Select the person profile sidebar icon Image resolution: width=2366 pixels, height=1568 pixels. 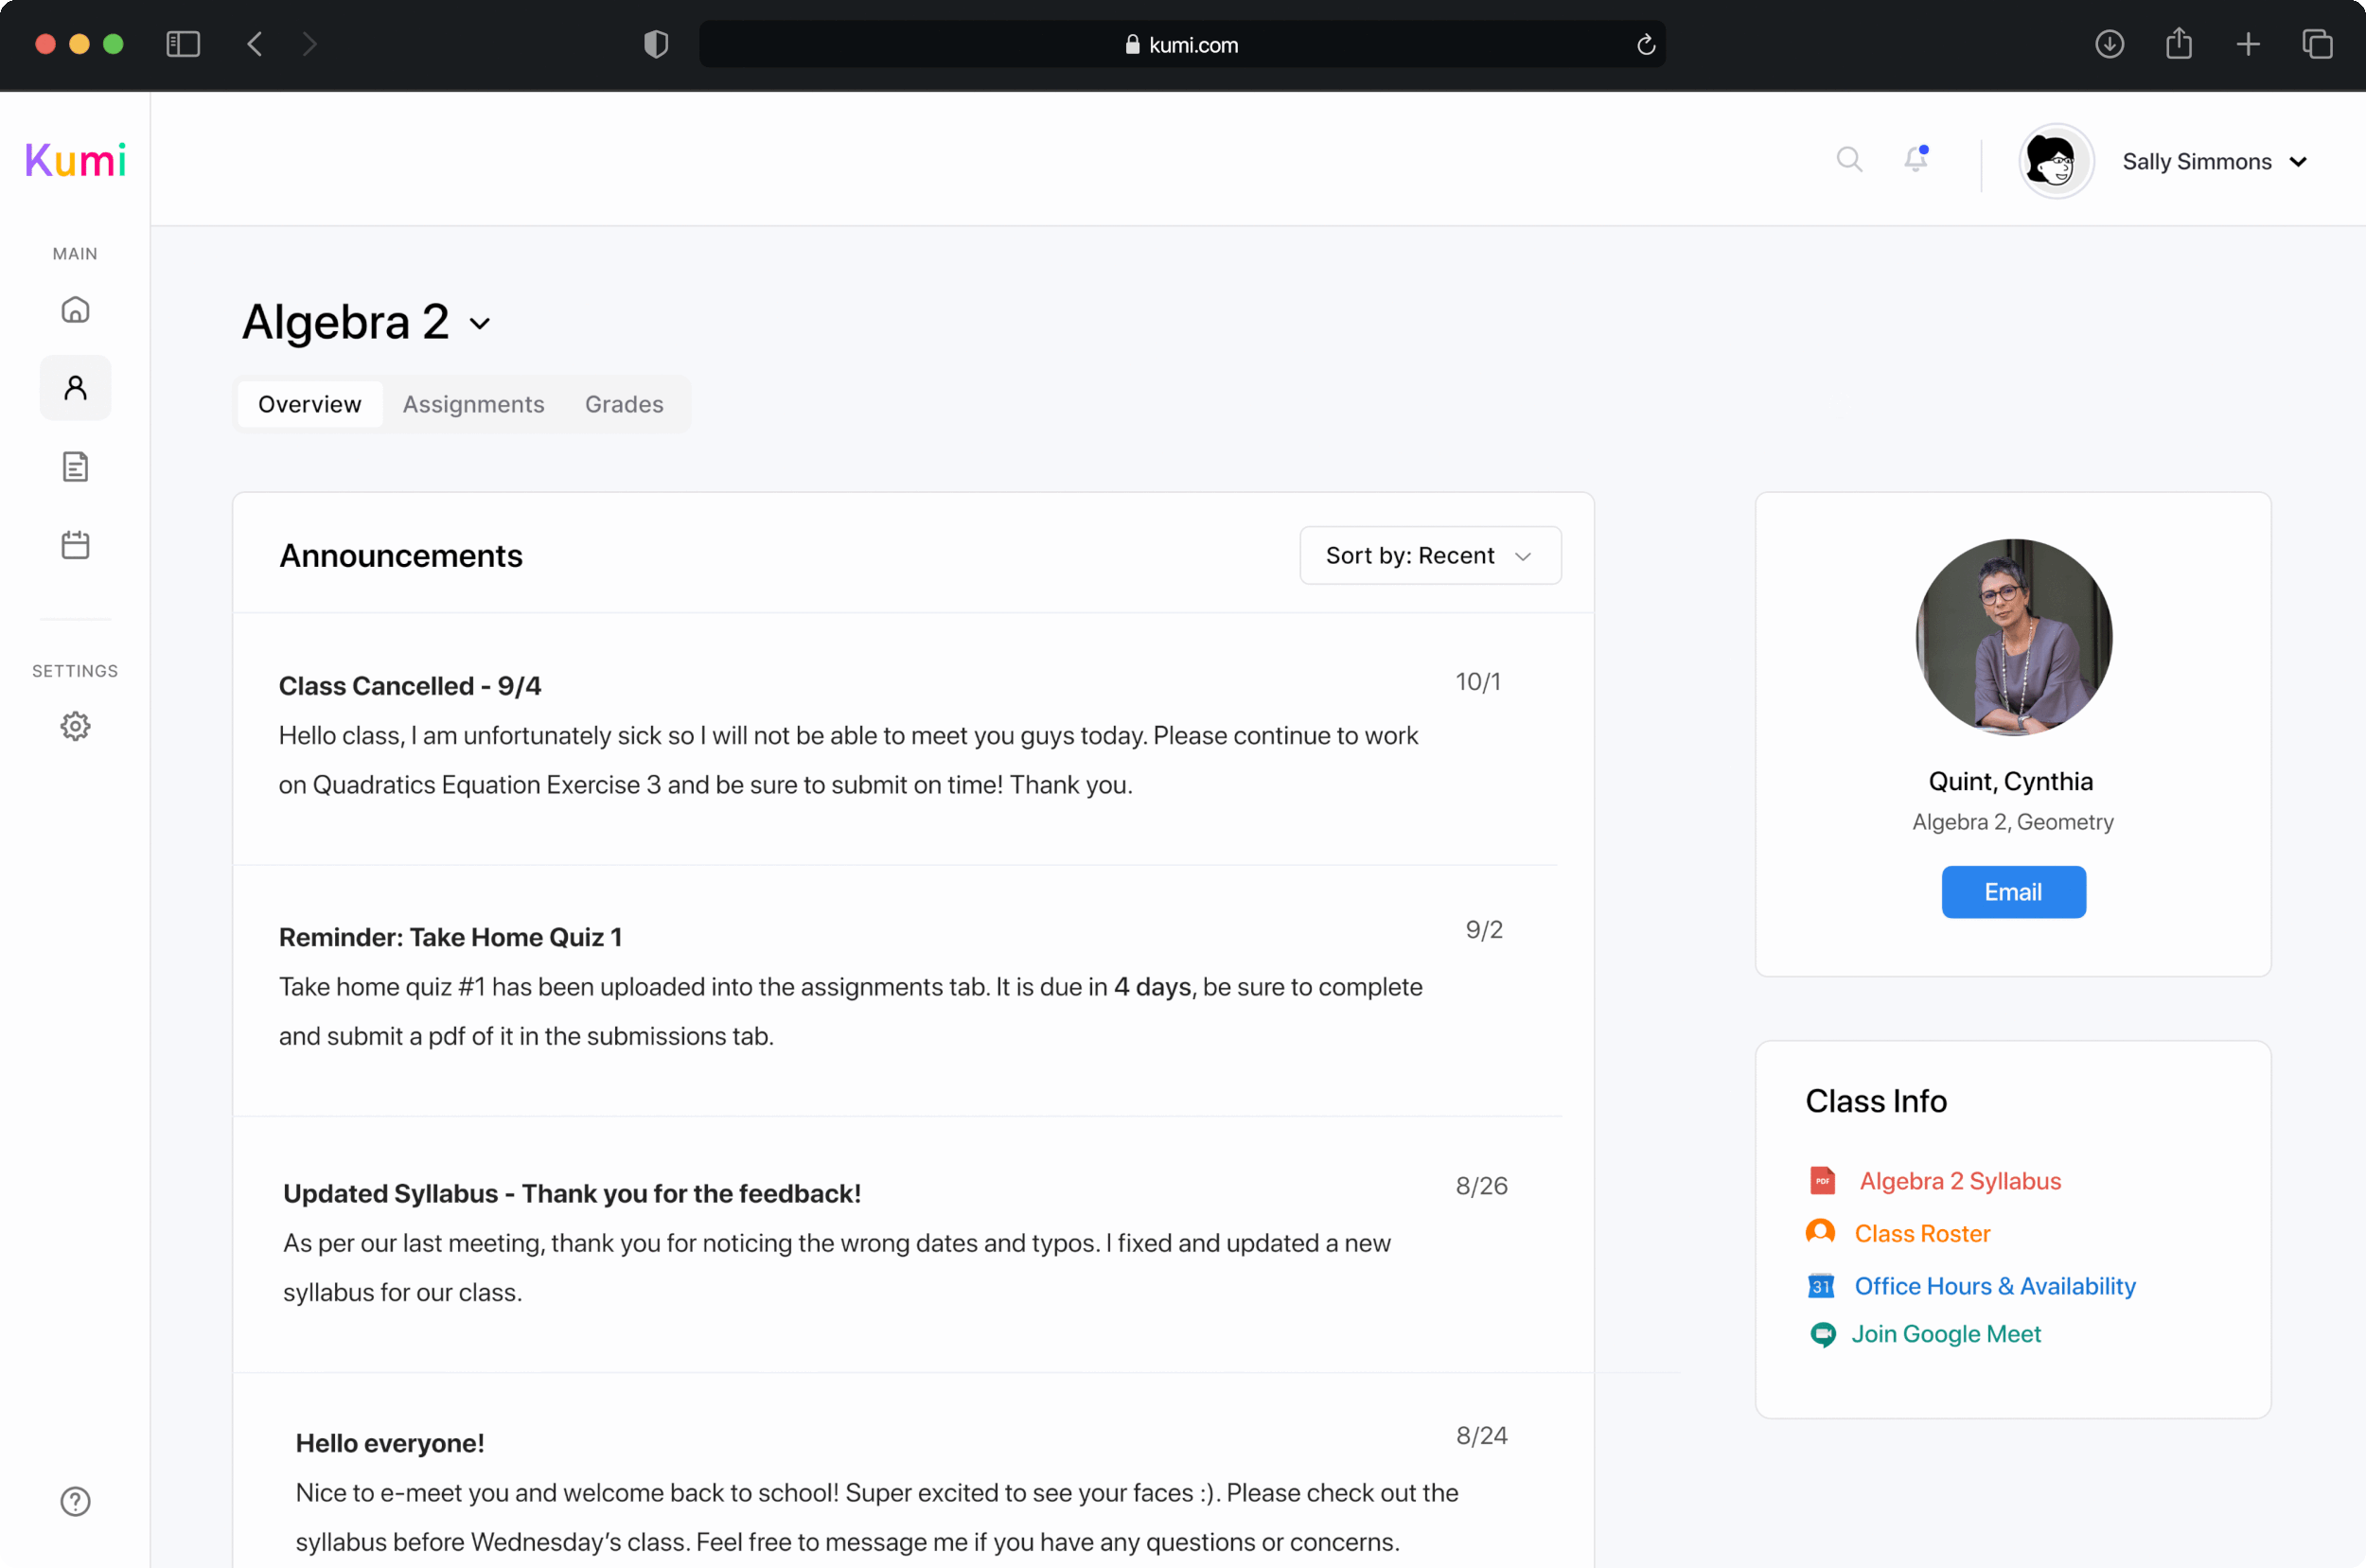click(75, 388)
